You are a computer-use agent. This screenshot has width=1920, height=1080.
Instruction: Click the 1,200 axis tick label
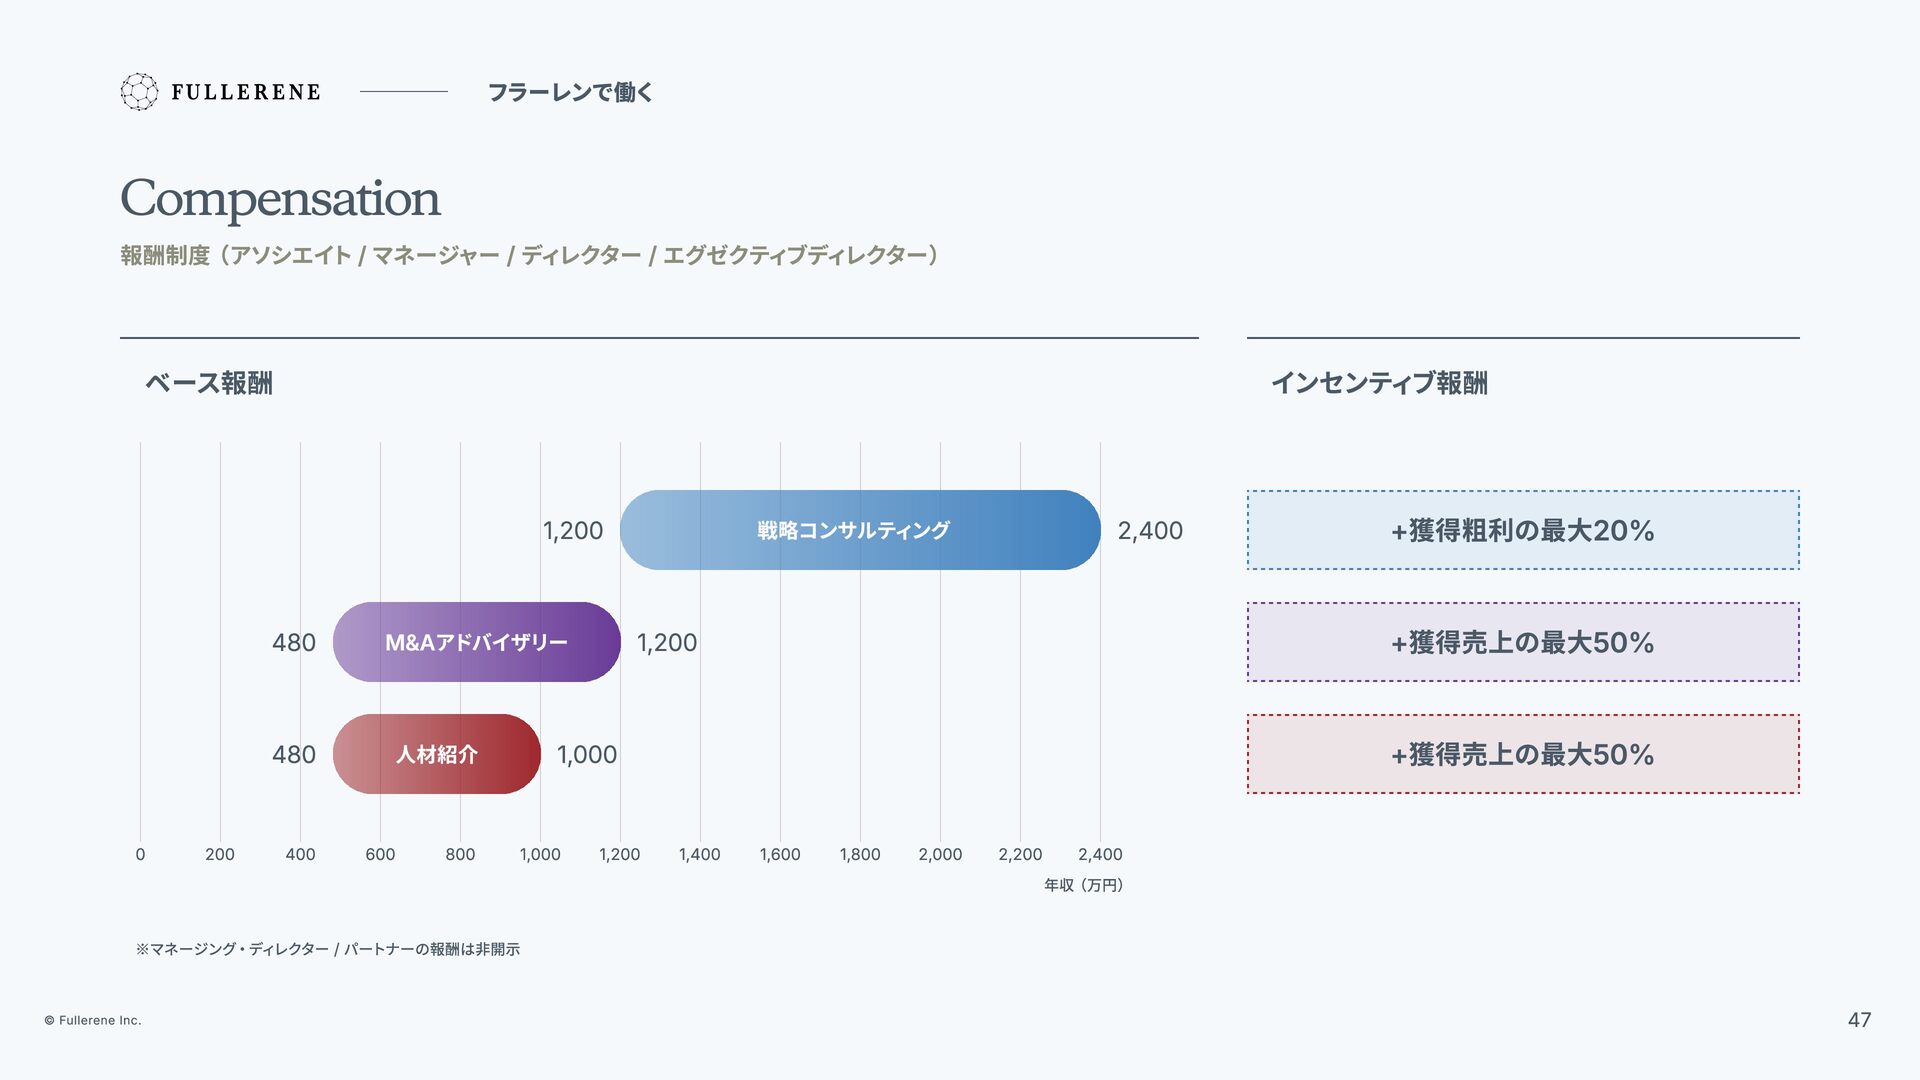pyautogui.click(x=620, y=854)
